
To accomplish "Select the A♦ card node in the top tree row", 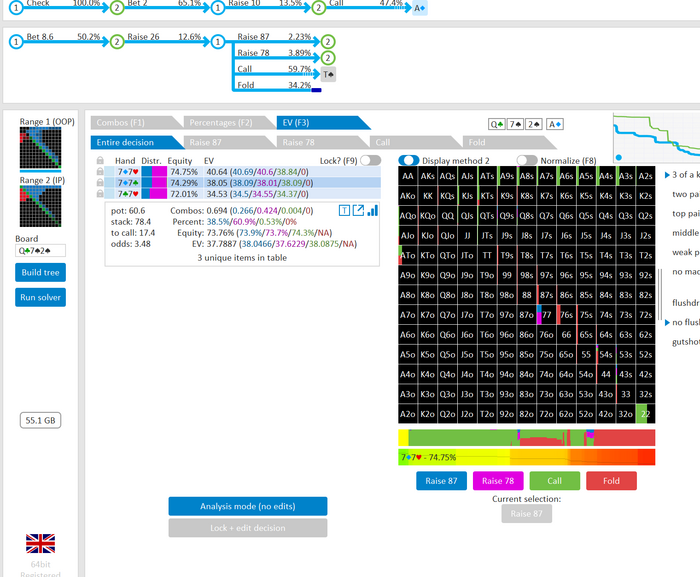I will (420, 8).
